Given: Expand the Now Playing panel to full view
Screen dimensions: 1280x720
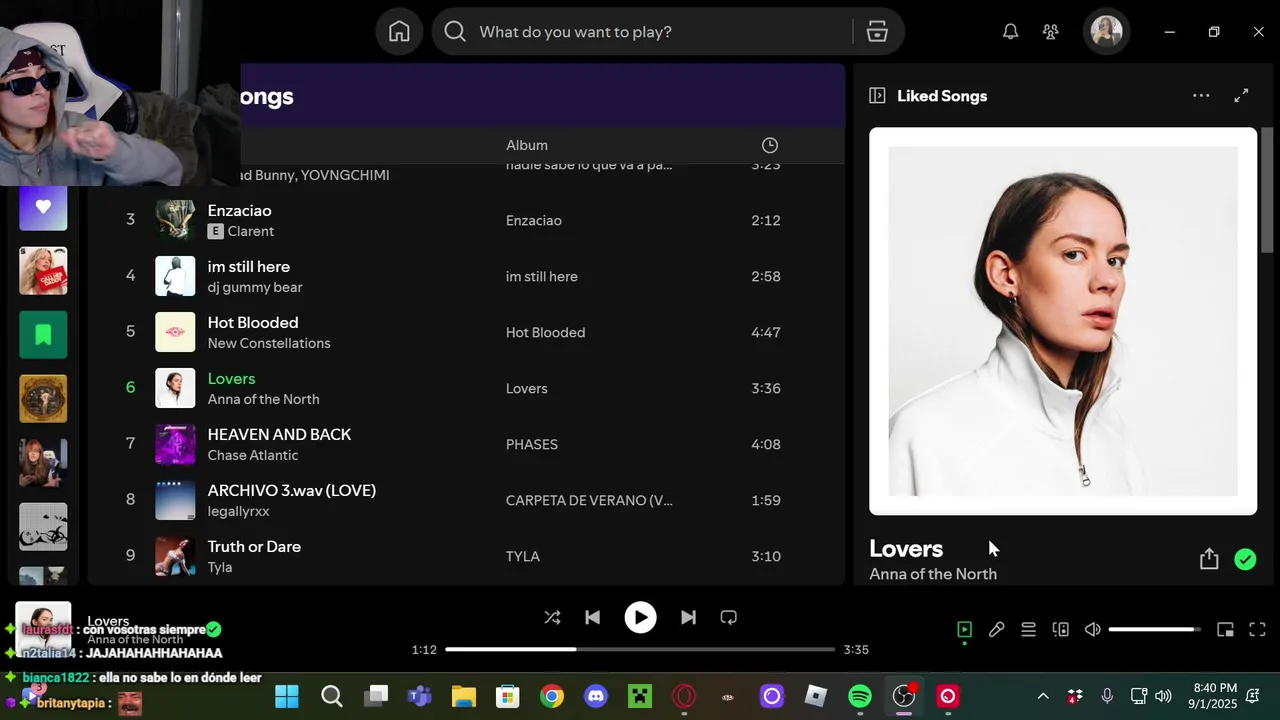Looking at the screenshot, I should tap(1241, 96).
